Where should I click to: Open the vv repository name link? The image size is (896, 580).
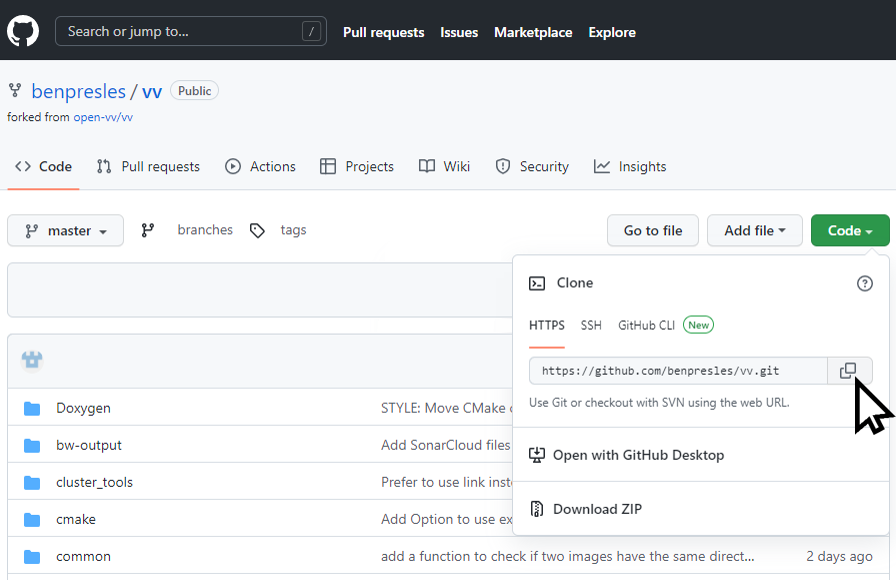(x=152, y=91)
